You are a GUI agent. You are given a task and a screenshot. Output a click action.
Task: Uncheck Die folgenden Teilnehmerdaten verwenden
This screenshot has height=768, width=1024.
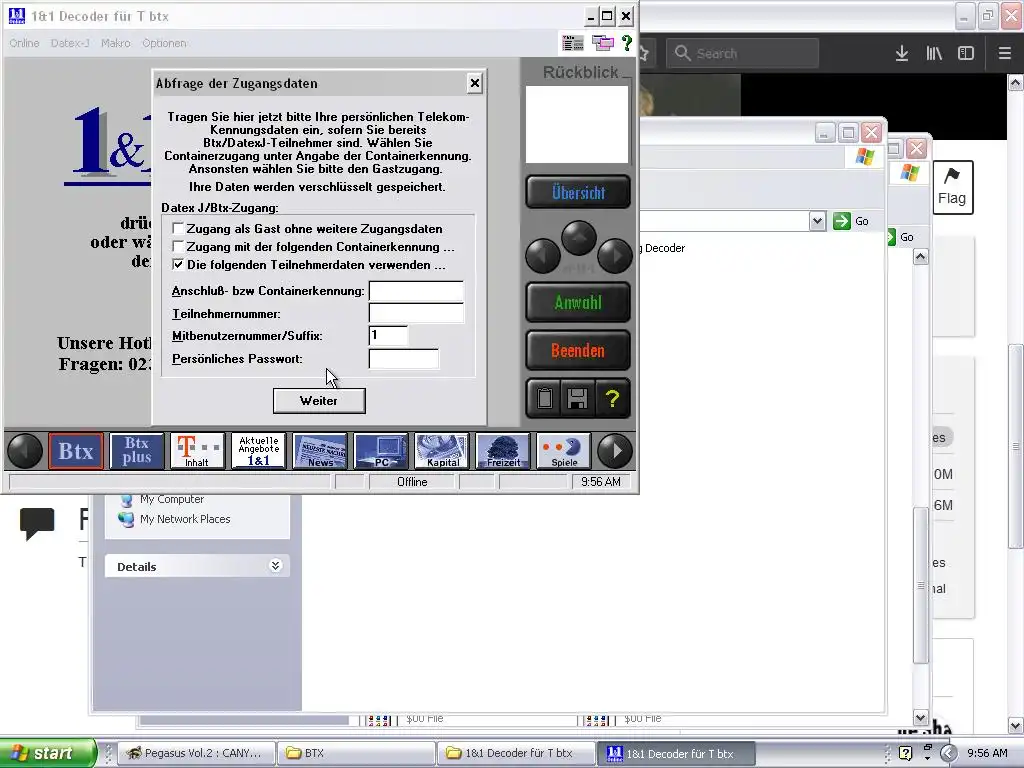(x=178, y=264)
